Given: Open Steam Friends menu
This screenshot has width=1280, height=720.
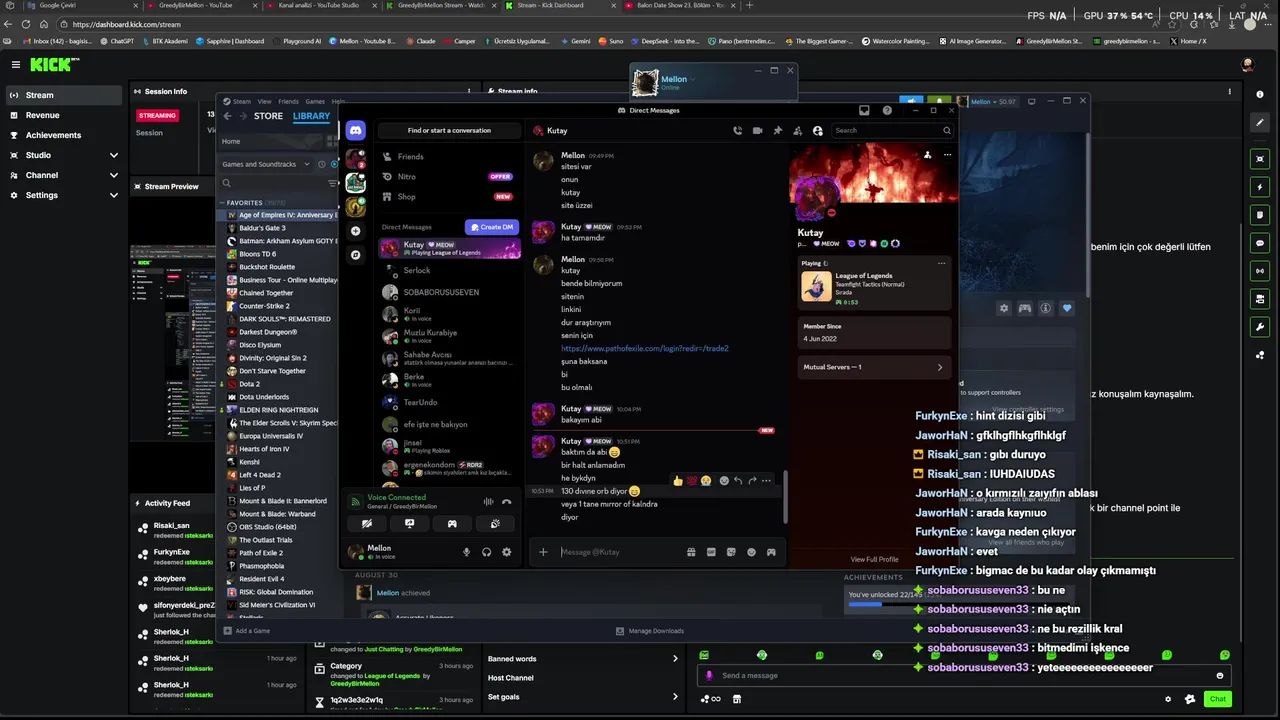Looking at the screenshot, I should (288, 101).
